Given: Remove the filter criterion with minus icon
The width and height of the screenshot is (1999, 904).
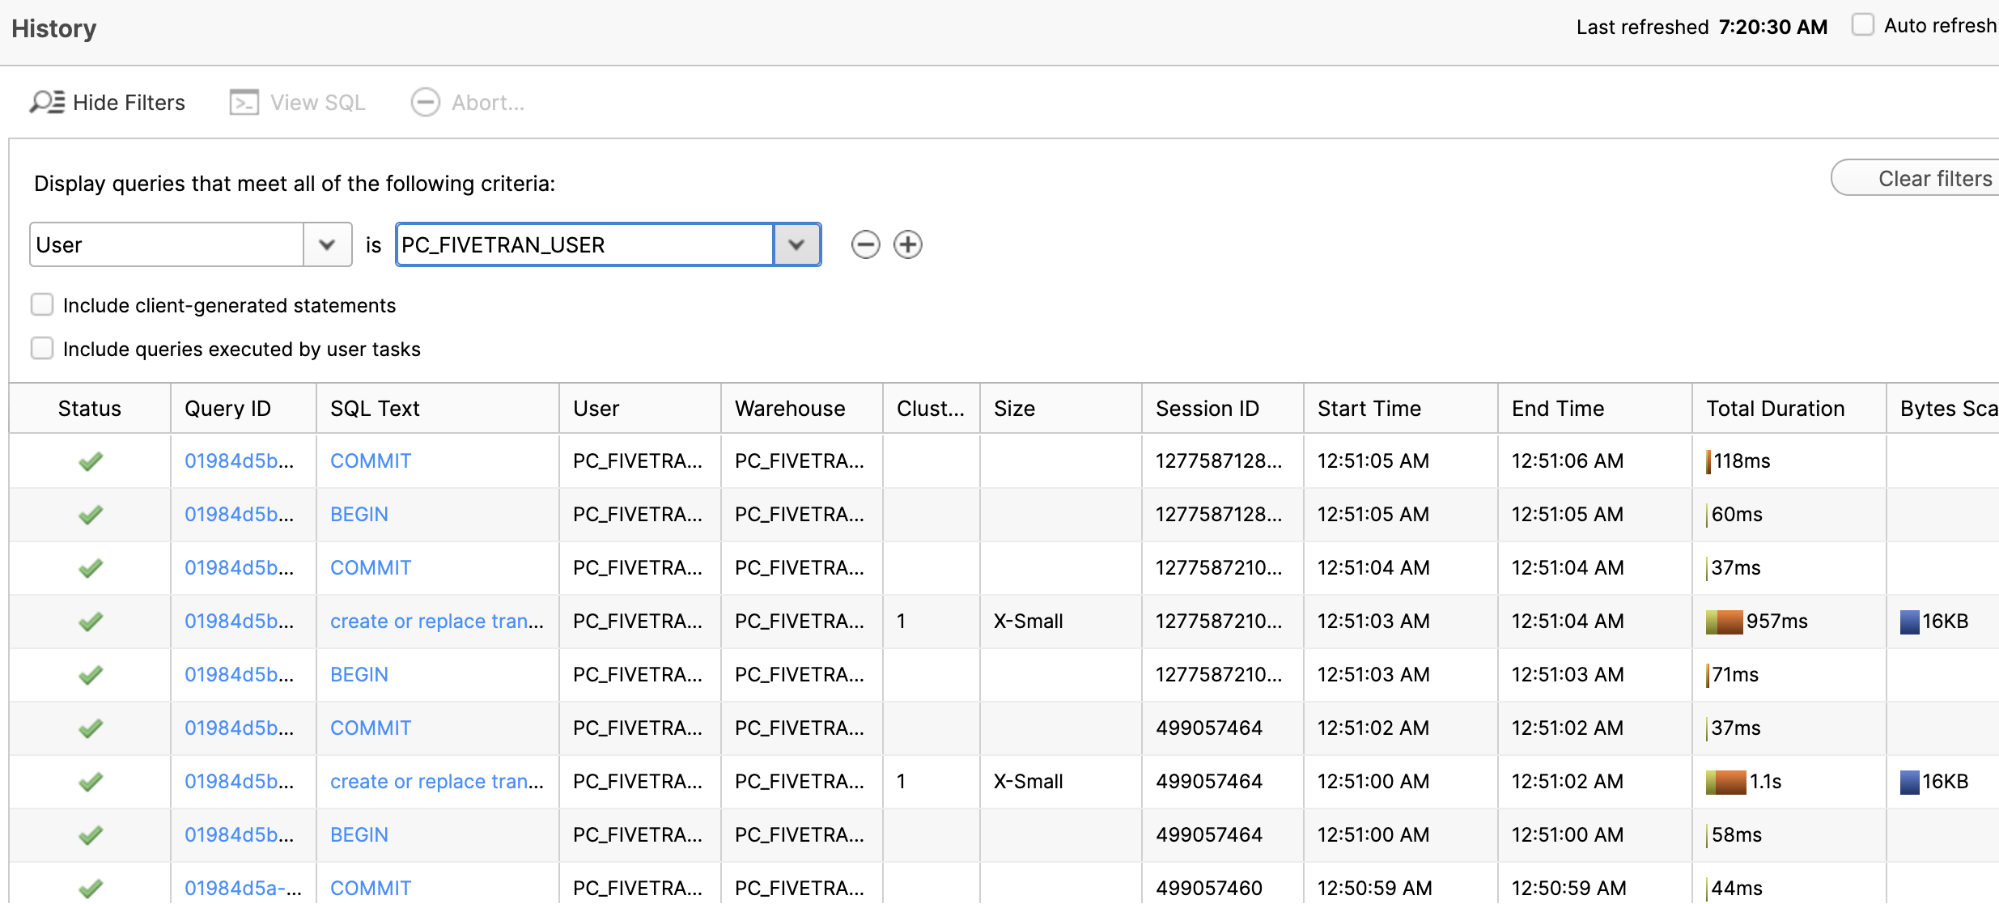Looking at the screenshot, I should (x=865, y=245).
